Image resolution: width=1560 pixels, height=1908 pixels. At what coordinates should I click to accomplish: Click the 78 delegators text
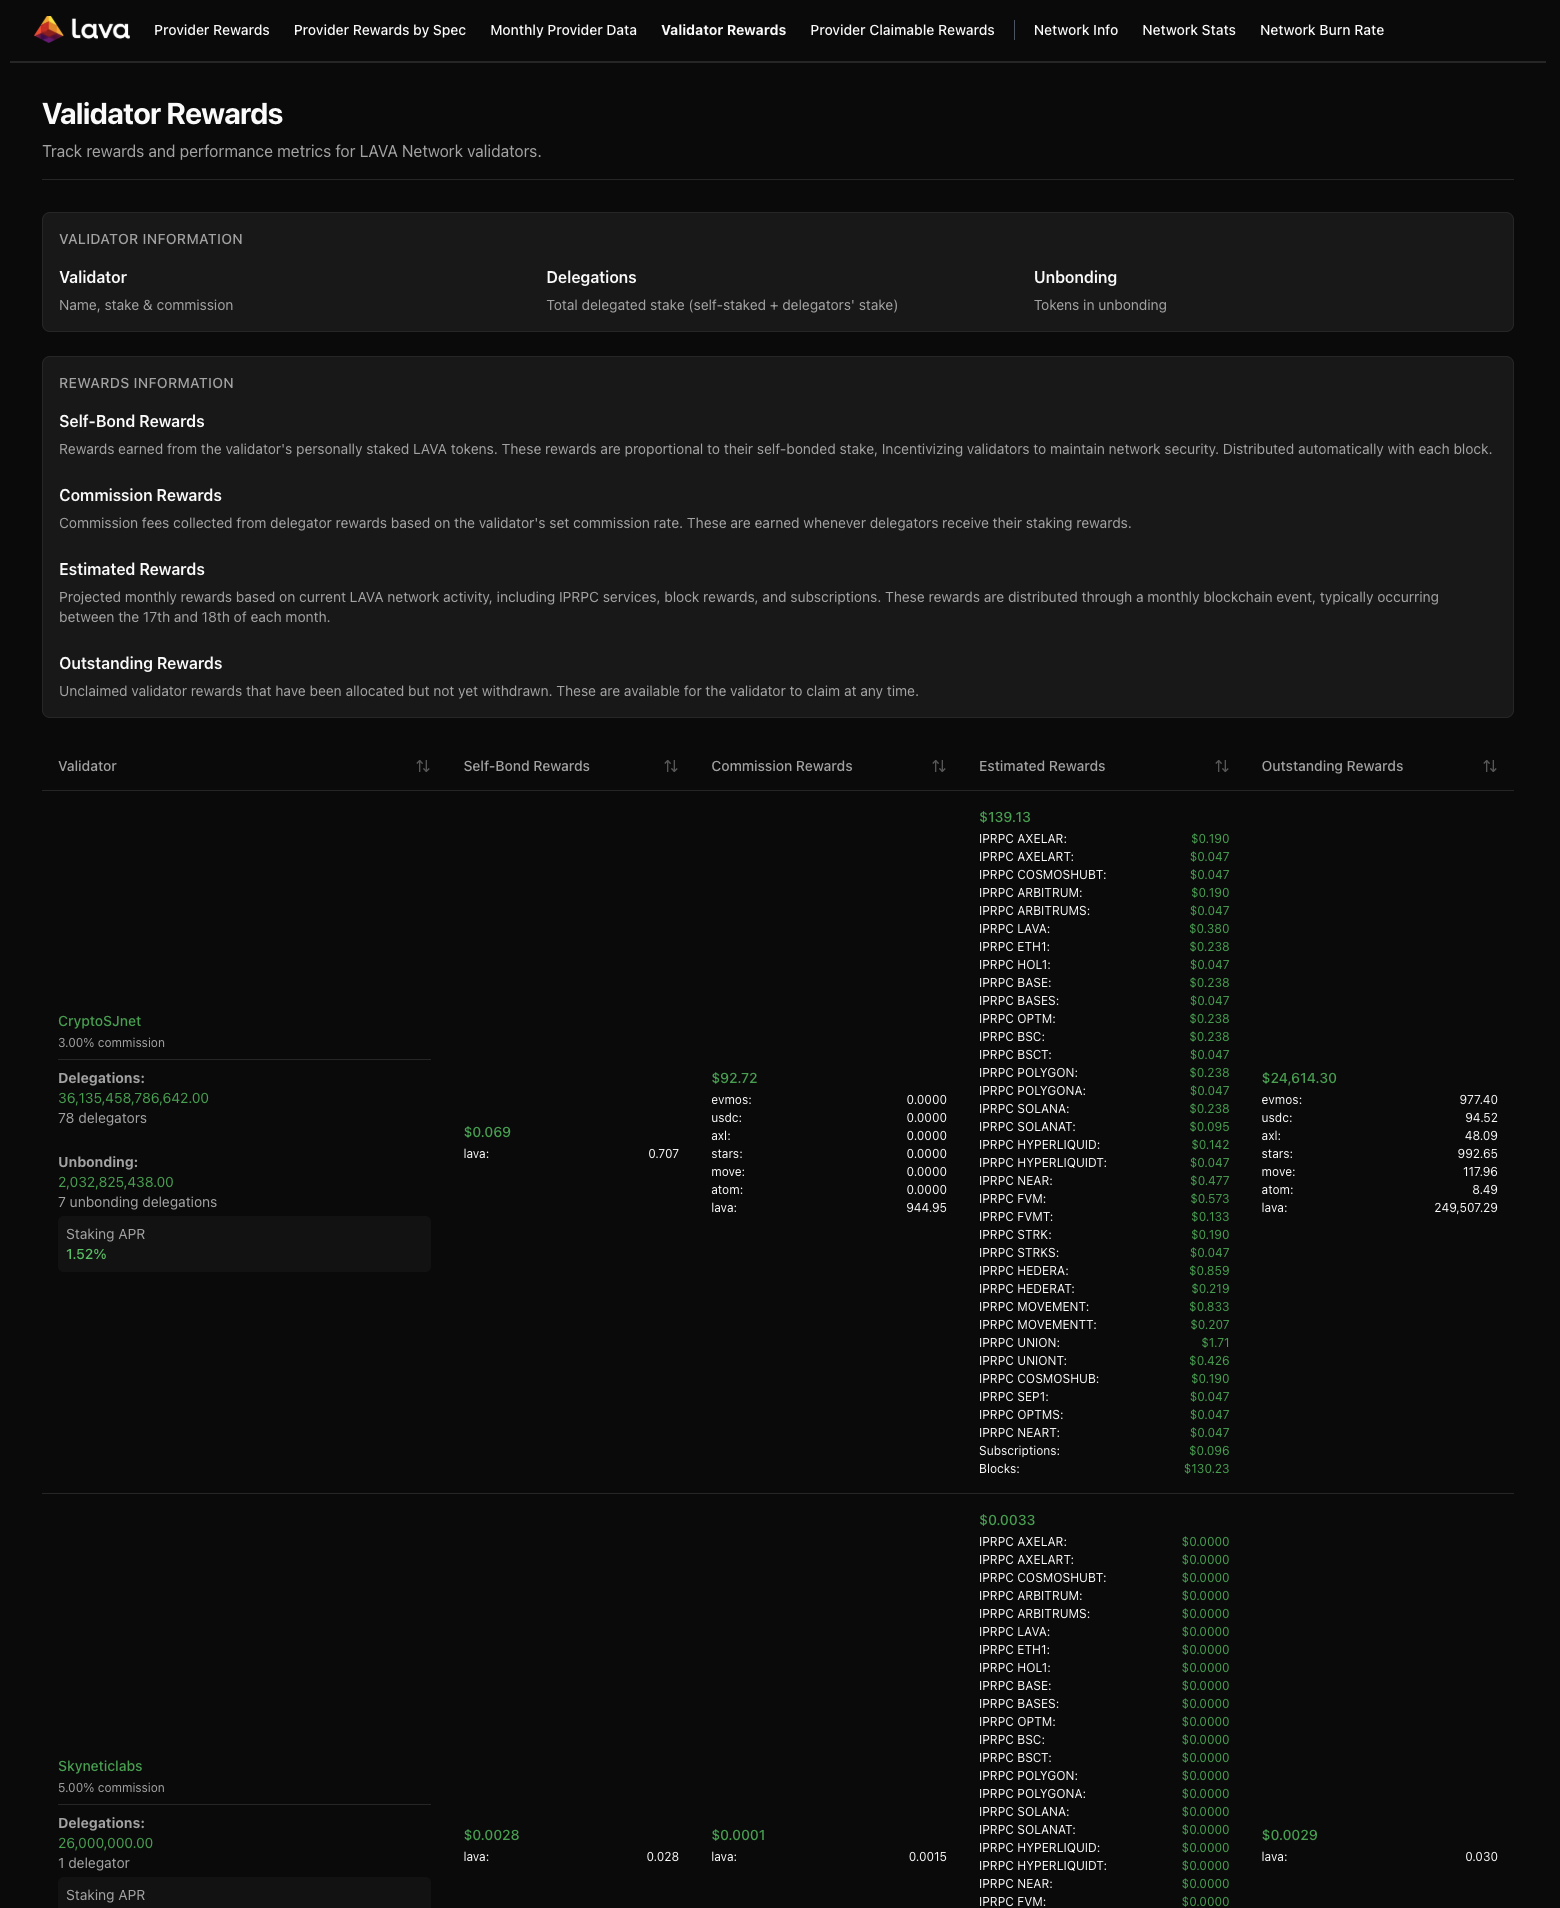[102, 1118]
